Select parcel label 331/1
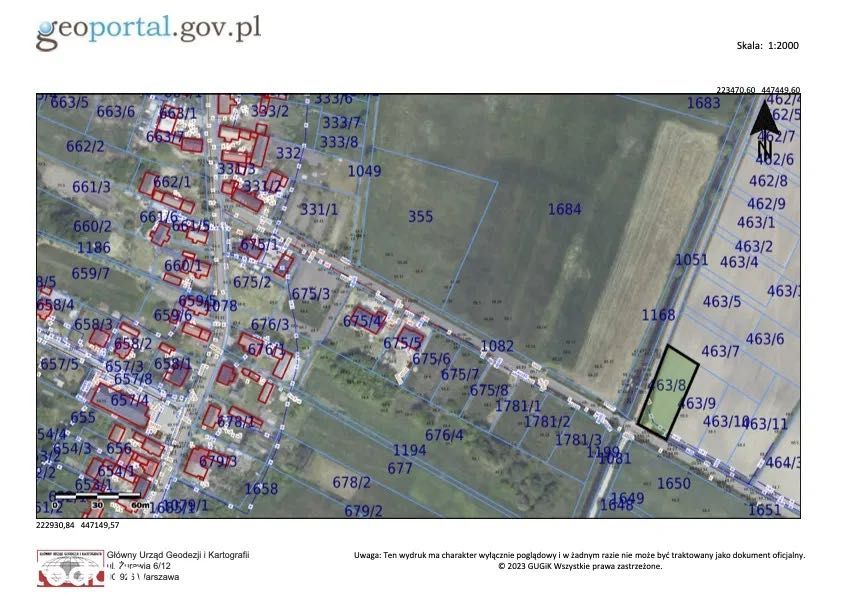 pyautogui.click(x=318, y=209)
